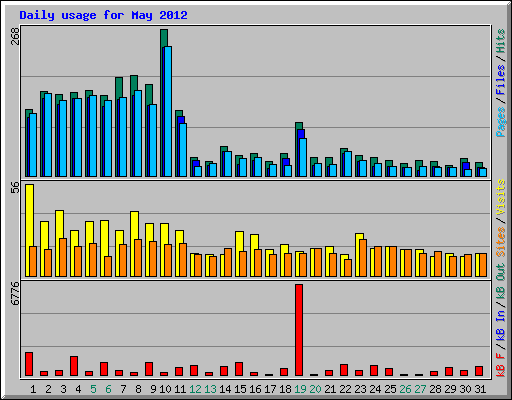
Task: Click day 4 on the x-axis
Action: point(78,389)
